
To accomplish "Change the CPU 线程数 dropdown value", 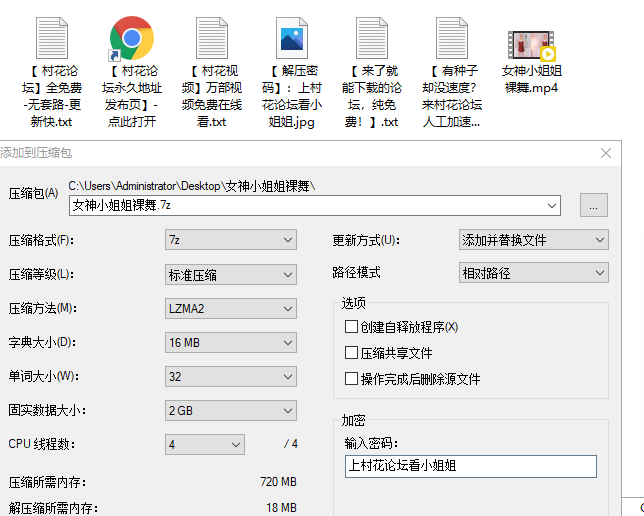I will [x=205, y=444].
